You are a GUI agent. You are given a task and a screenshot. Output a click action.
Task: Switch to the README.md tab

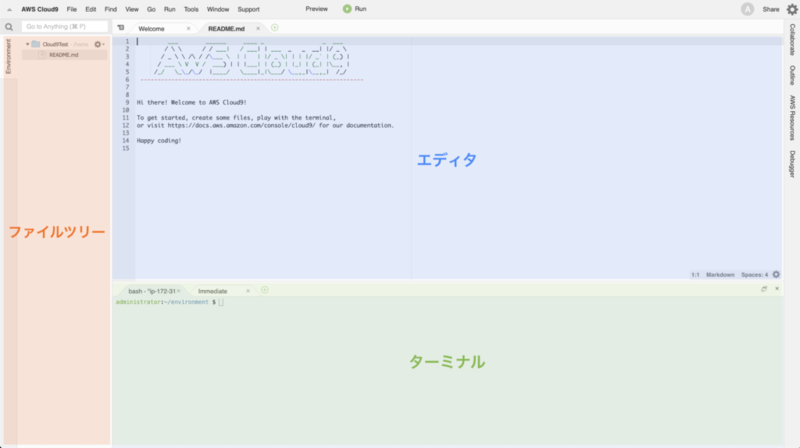[x=226, y=29]
